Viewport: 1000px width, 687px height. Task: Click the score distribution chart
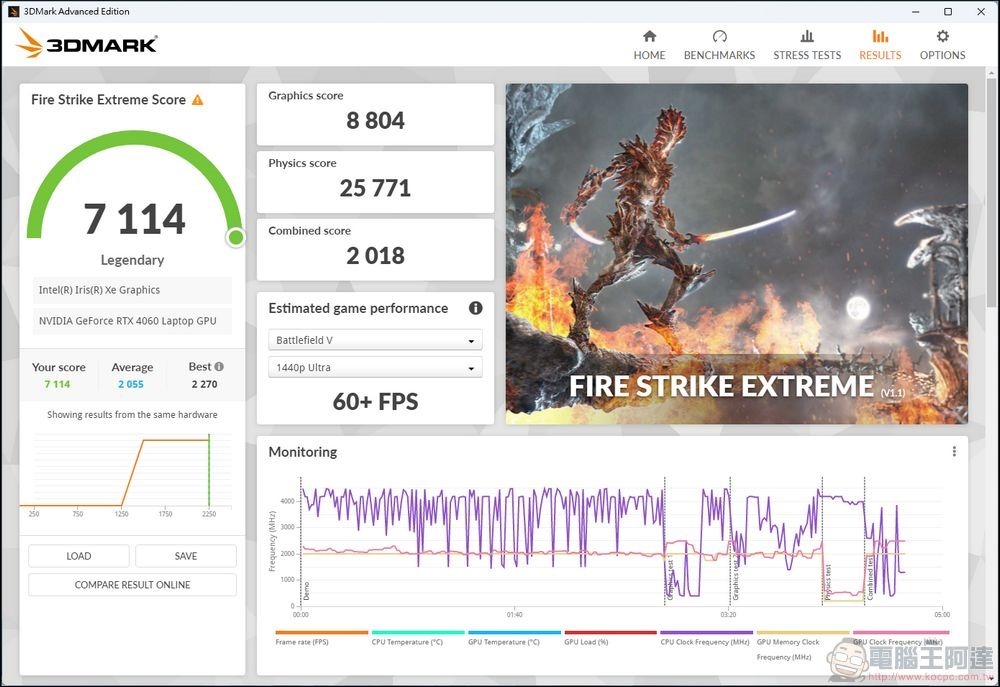coord(126,475)
